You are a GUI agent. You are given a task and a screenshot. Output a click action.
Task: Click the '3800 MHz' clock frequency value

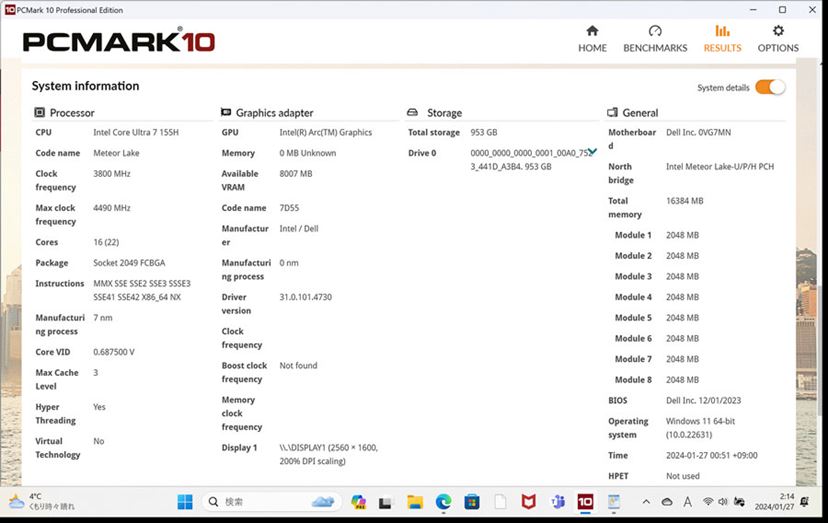coord(111,174)
